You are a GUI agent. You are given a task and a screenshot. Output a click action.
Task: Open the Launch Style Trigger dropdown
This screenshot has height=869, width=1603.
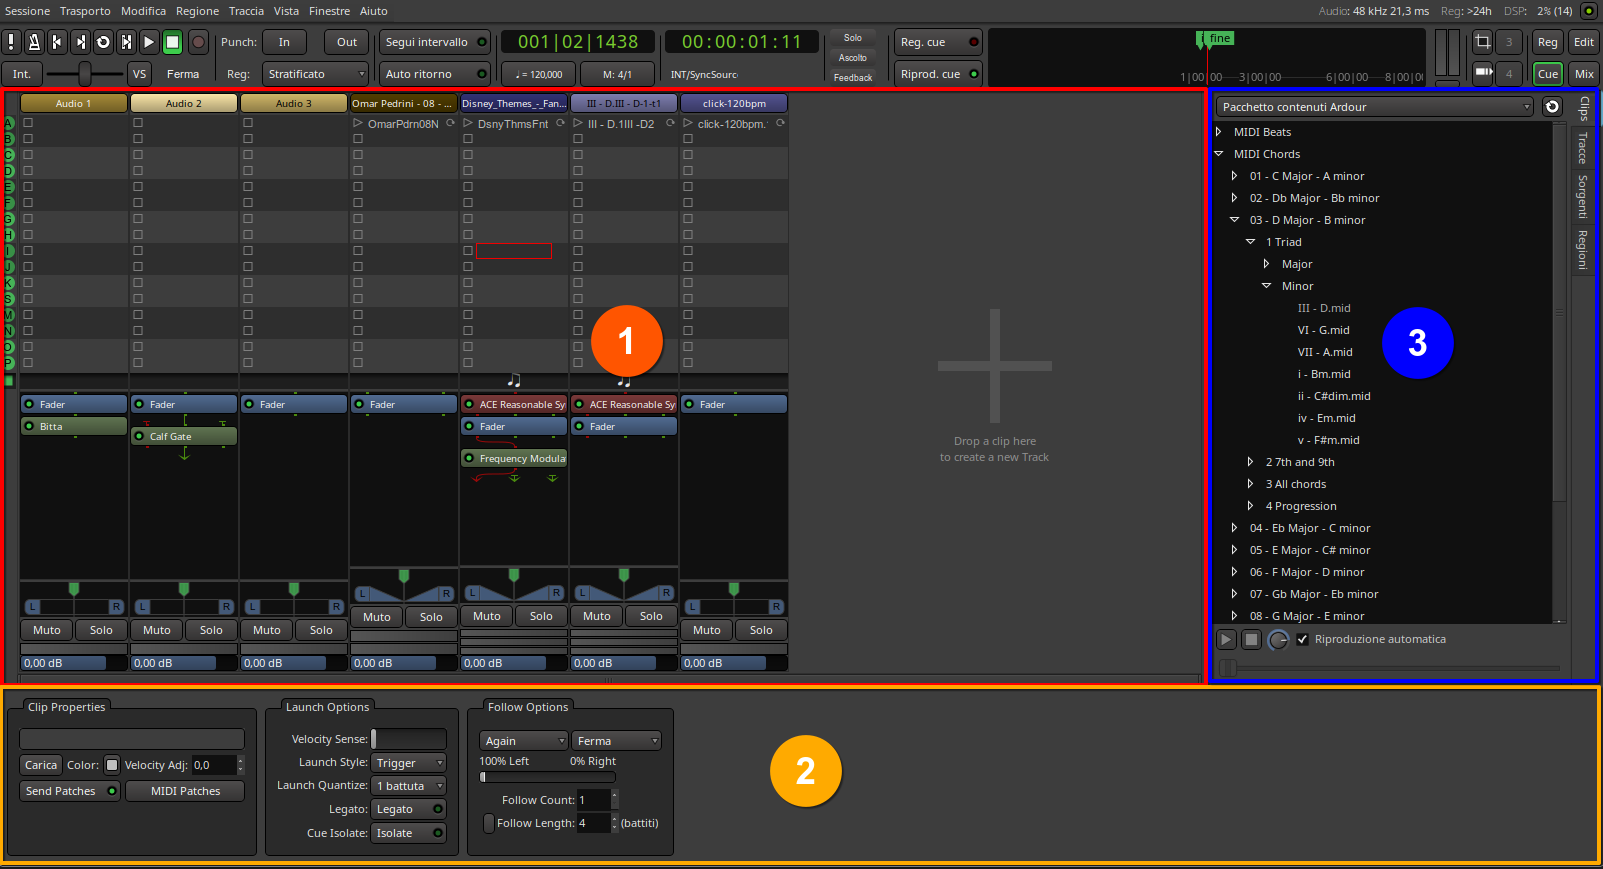[x=409, y=763]
